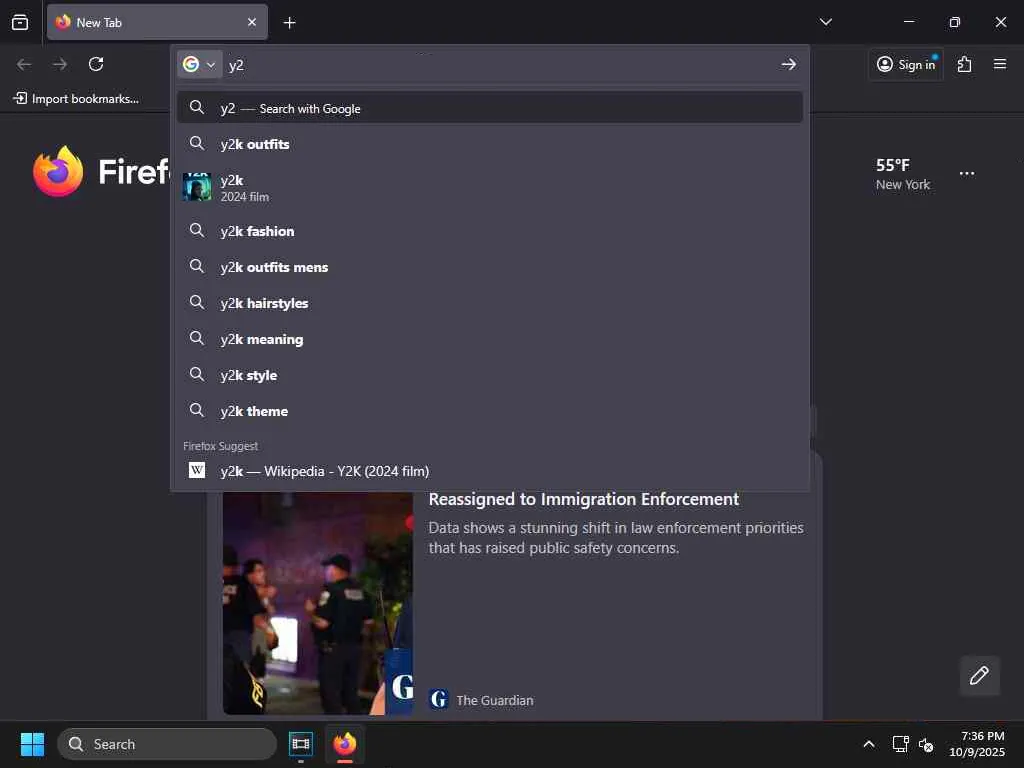
Task: Click the muted volume tray icon
Action: 926,744
